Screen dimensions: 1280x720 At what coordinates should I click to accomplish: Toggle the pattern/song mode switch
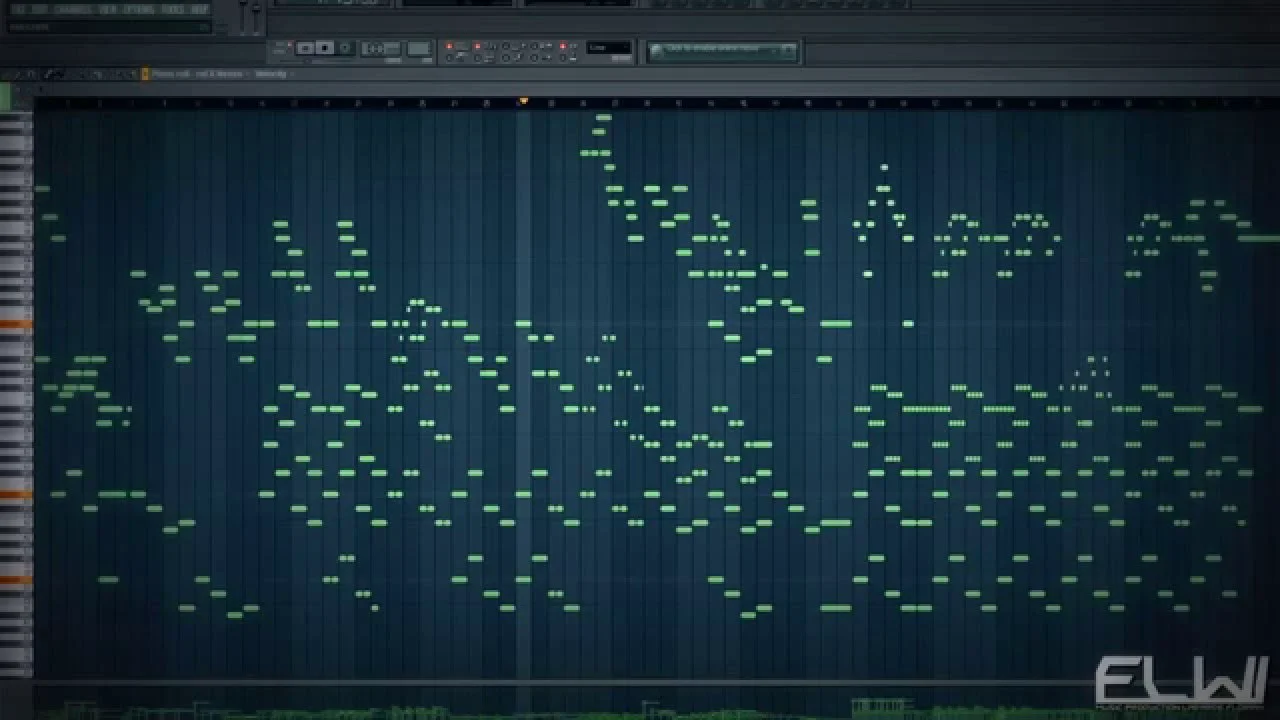click(x=282, y=48)
